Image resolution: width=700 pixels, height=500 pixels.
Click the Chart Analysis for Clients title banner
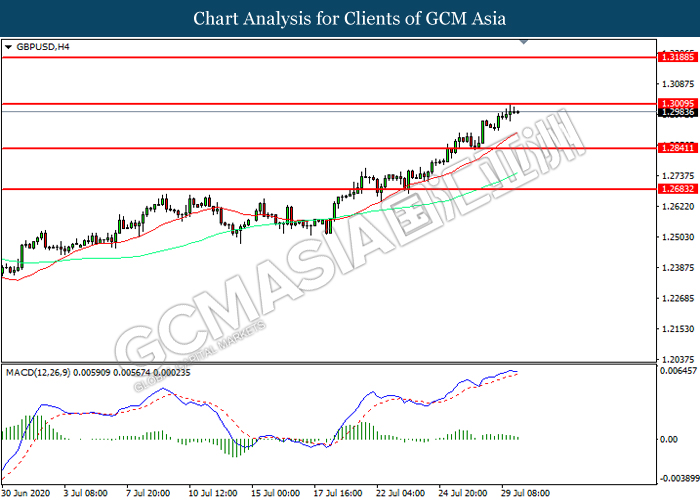[x=349, y=19]
